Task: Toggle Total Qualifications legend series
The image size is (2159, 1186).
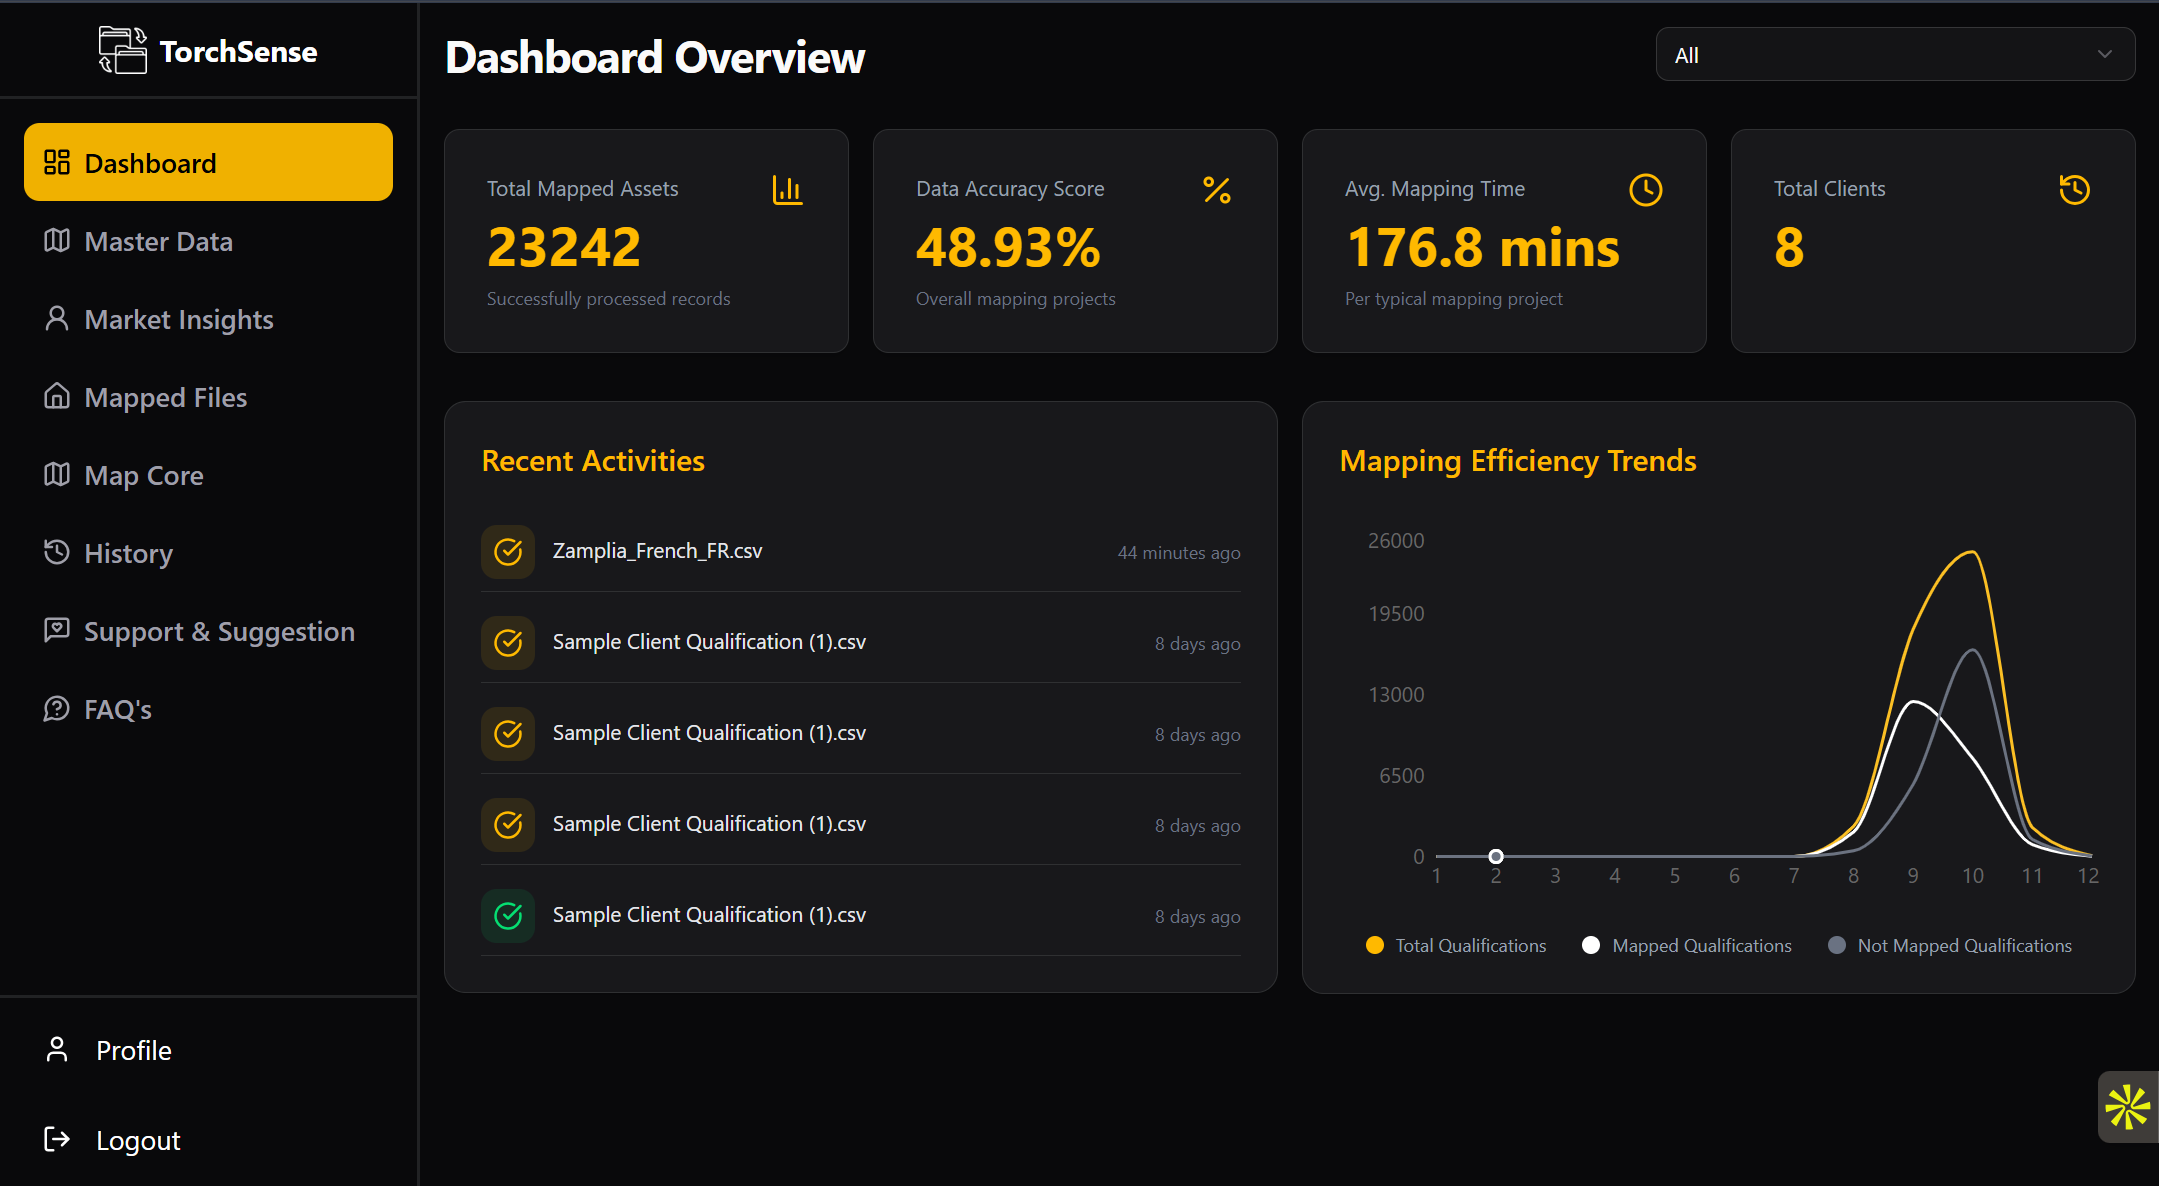Action: pos(1456,945)
